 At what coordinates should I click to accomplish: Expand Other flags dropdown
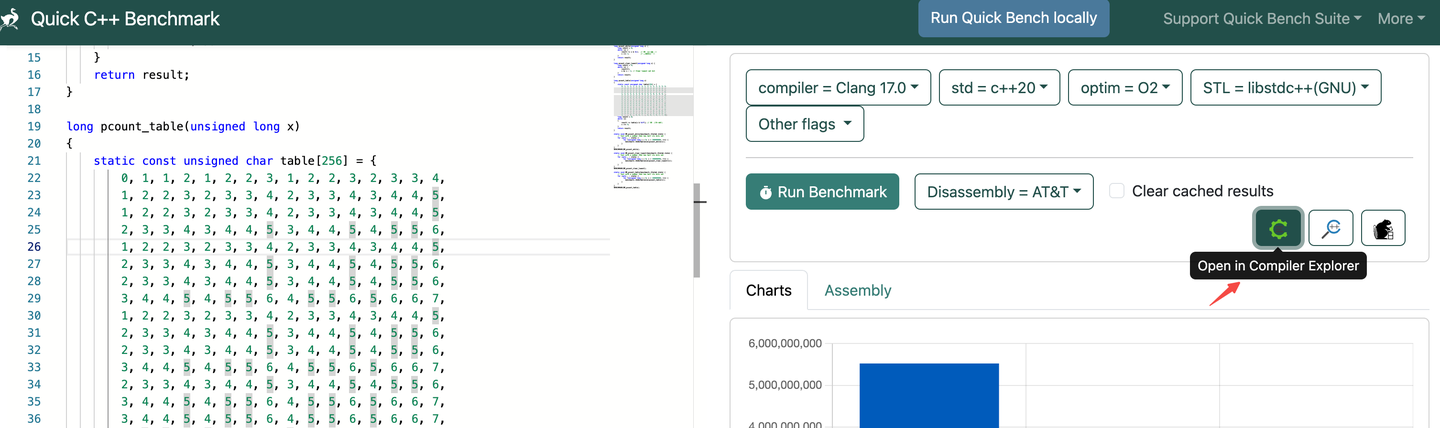[x=805, y=124]
